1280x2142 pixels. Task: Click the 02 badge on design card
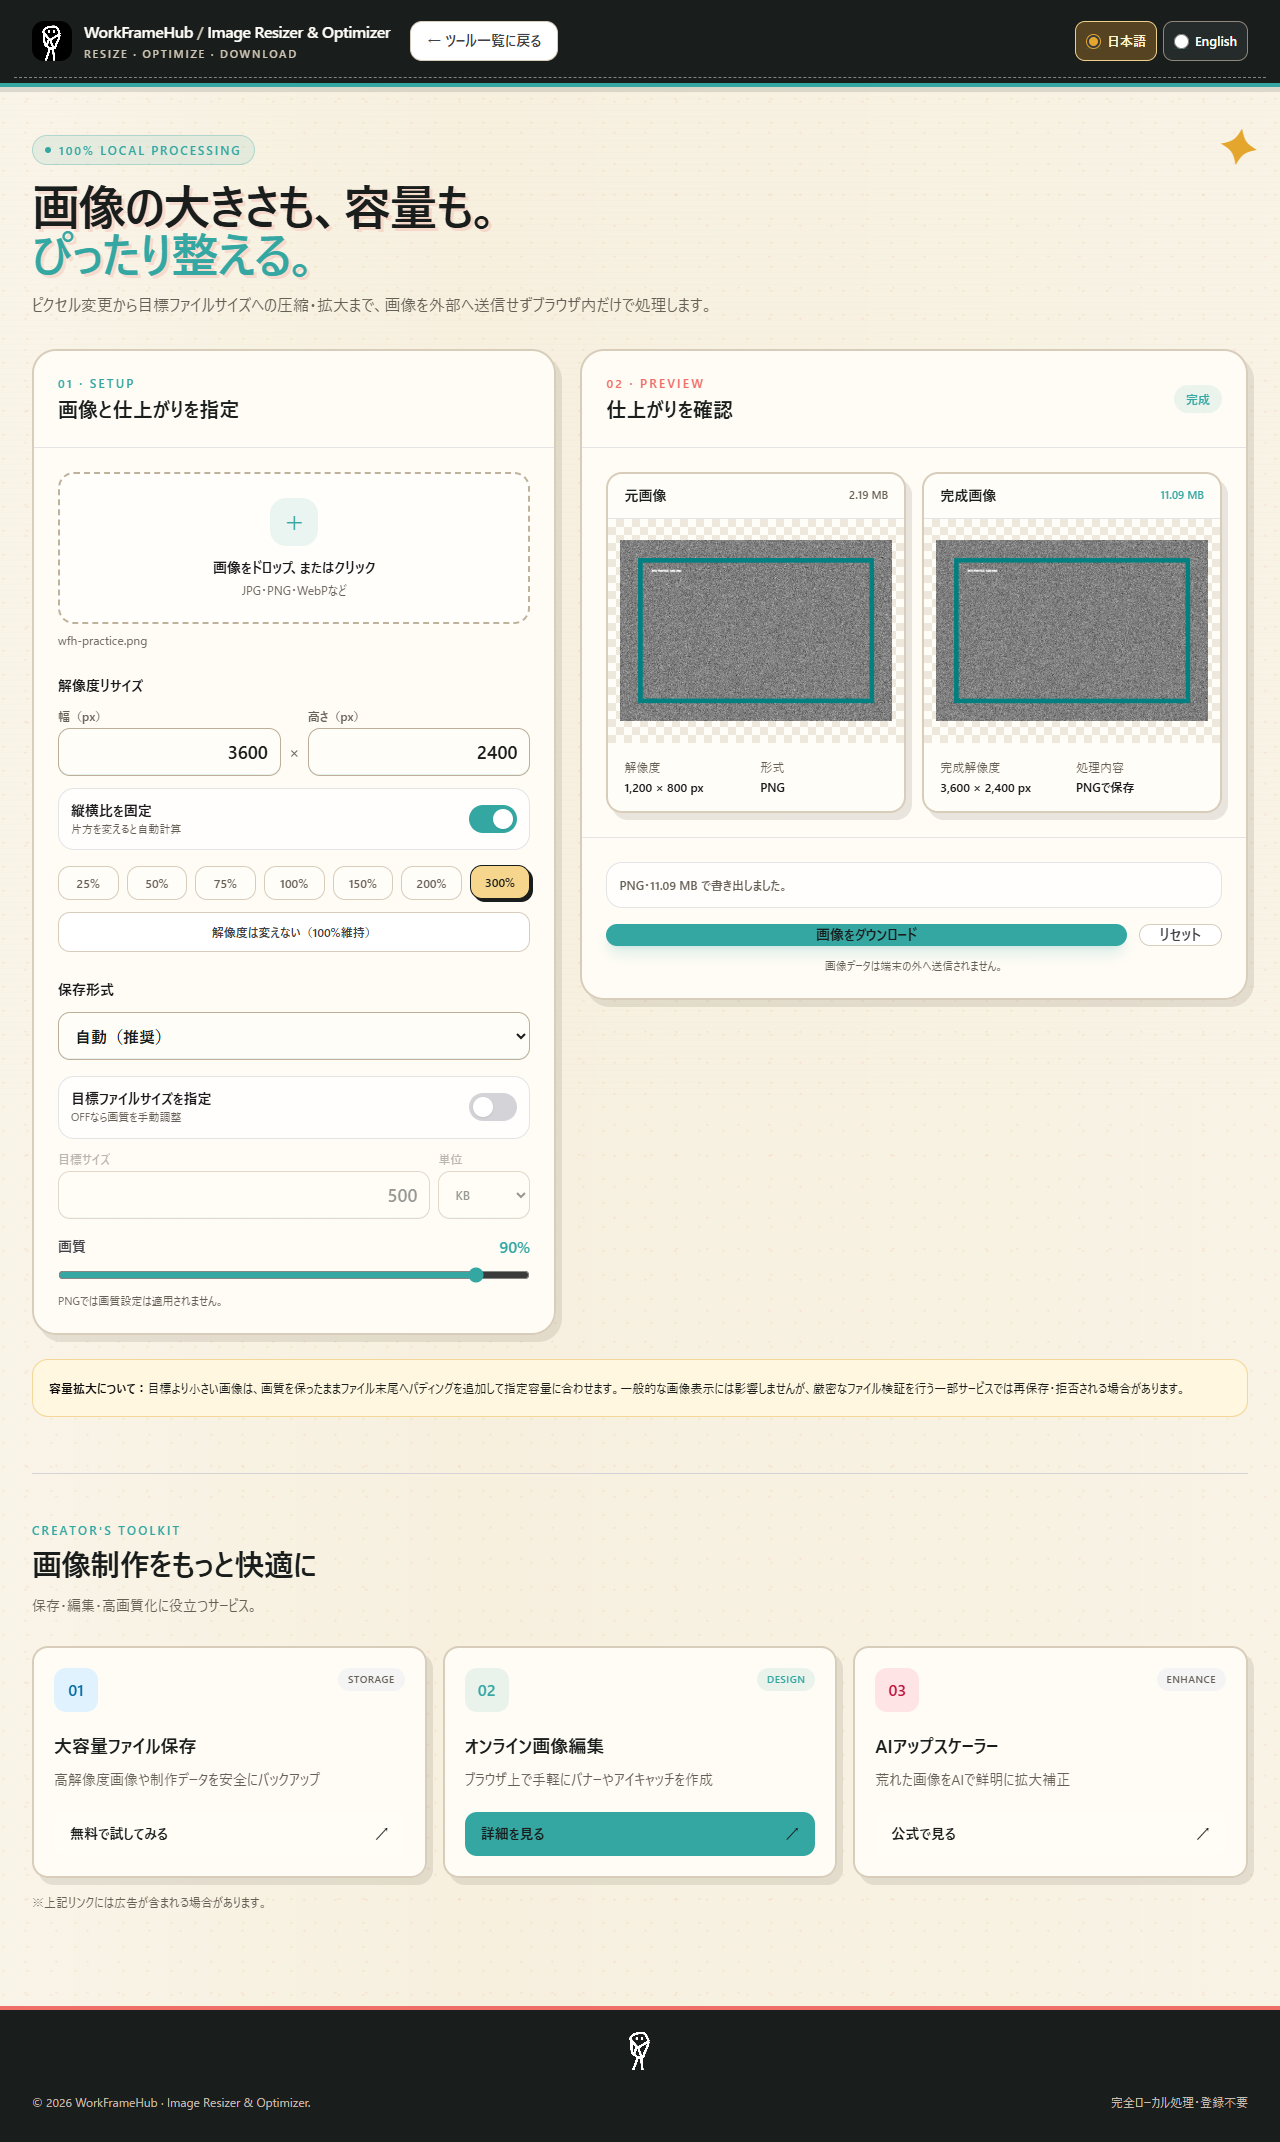click(x=487, y=1690)
